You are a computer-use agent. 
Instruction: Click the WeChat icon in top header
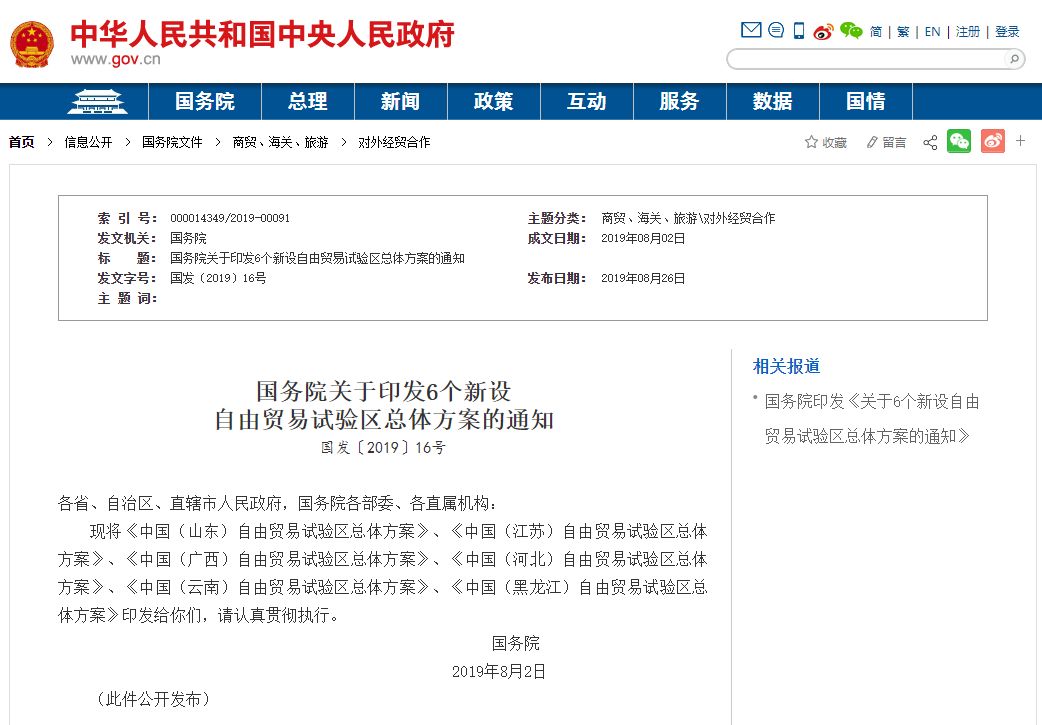(851, 31)
